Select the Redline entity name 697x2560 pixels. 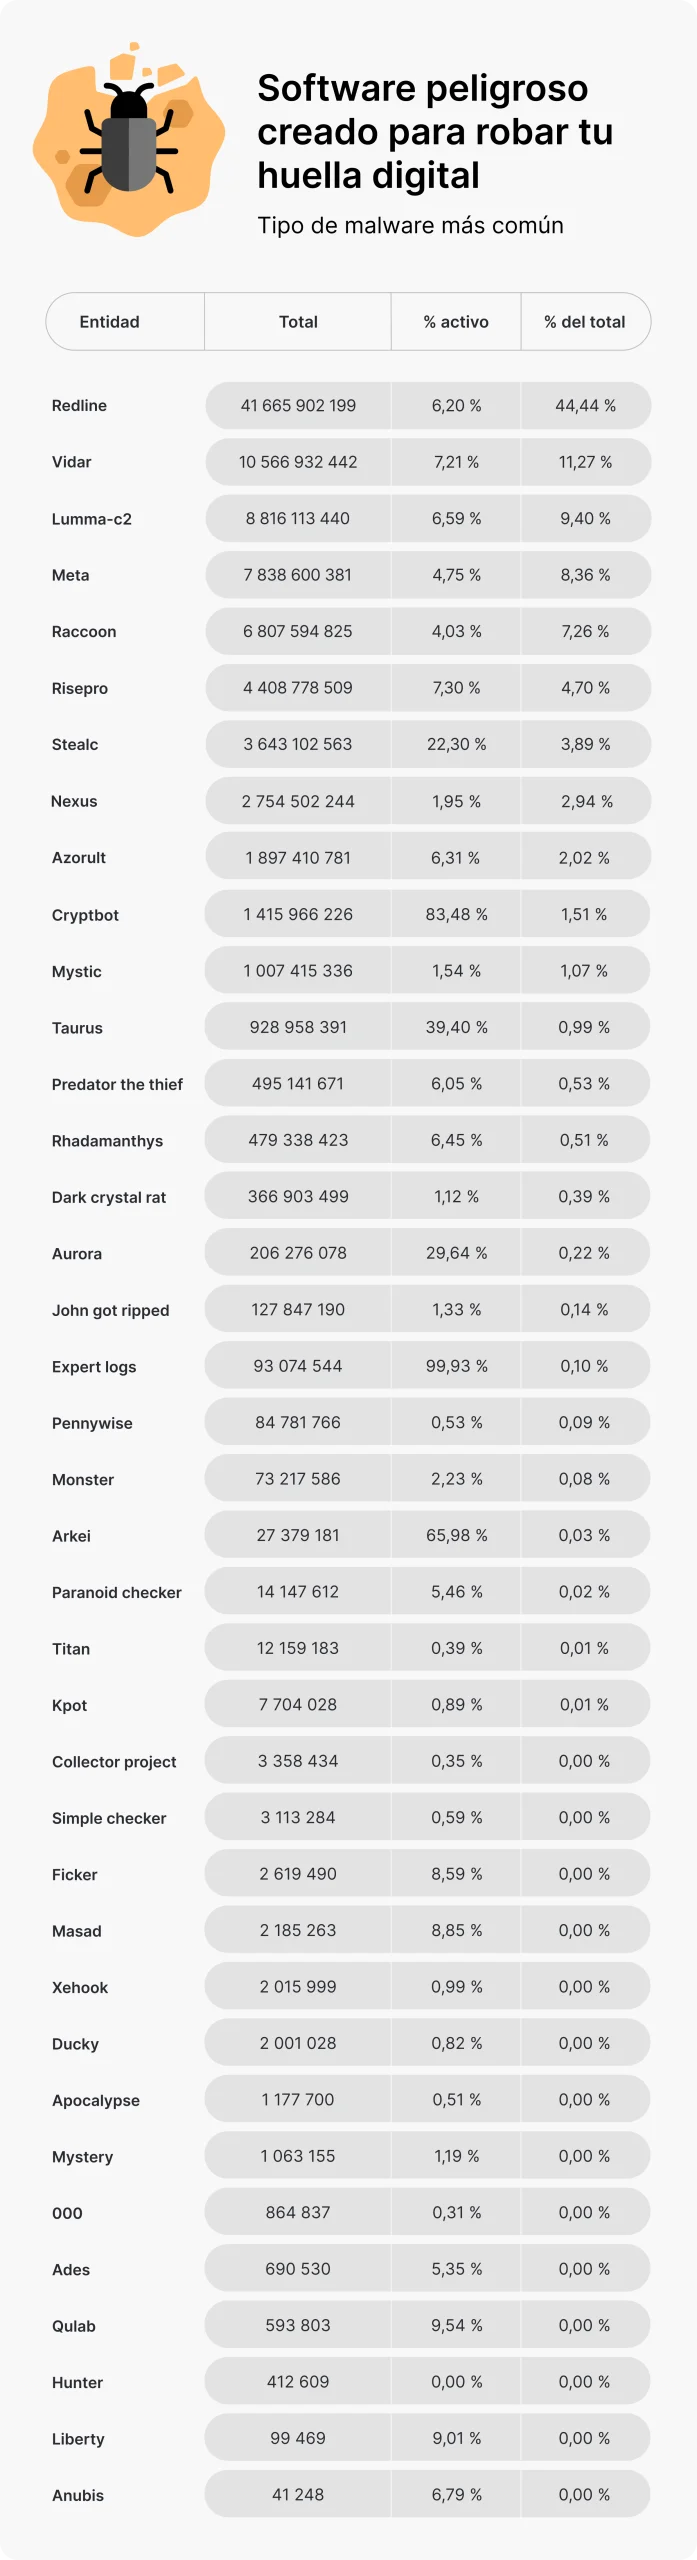point(79,406)
